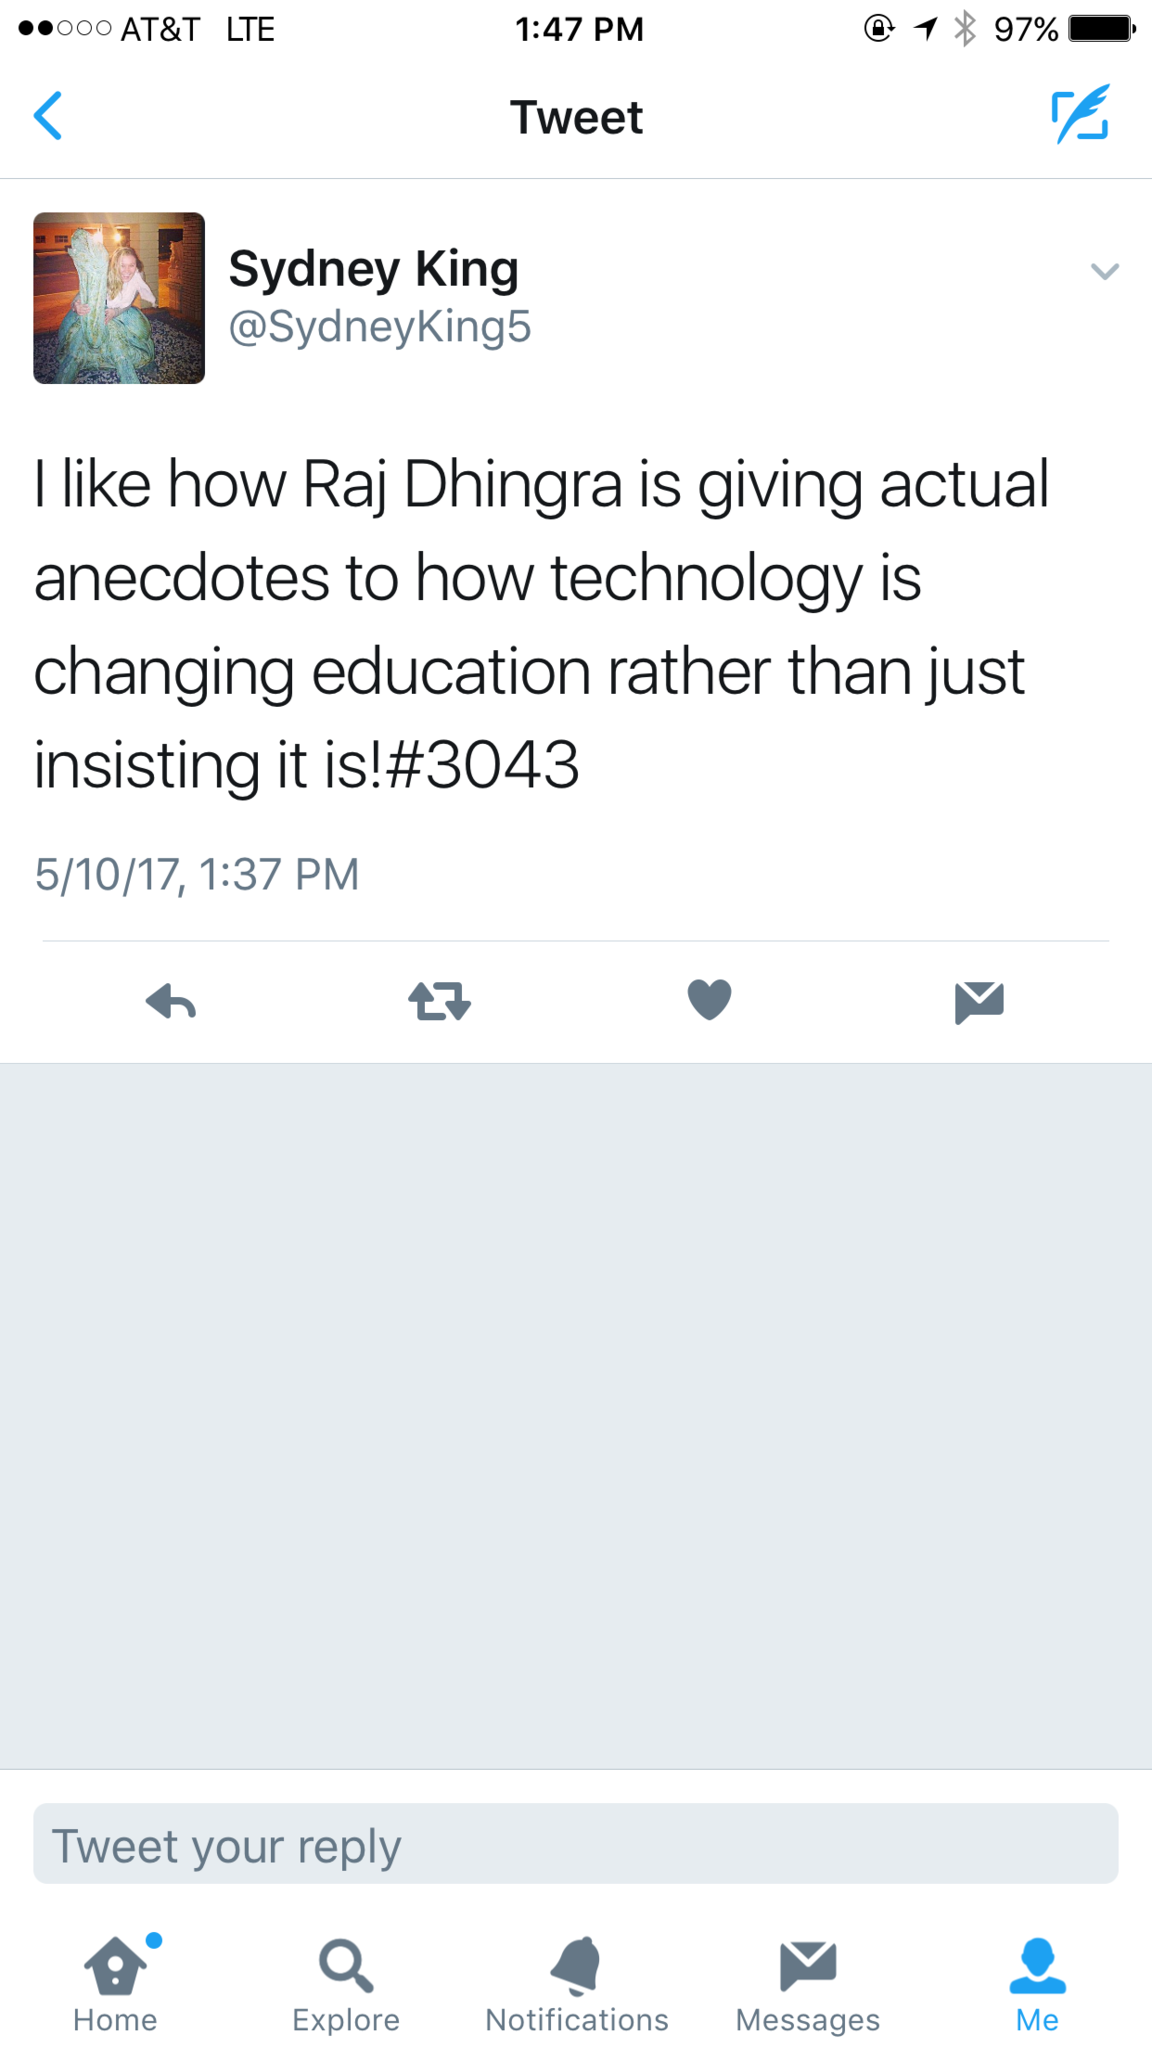This screenshot has height=2048, width=1152.
Task: Go back using the blue chevron arrow
Action: pyautogui.click(x=48, y=116)
